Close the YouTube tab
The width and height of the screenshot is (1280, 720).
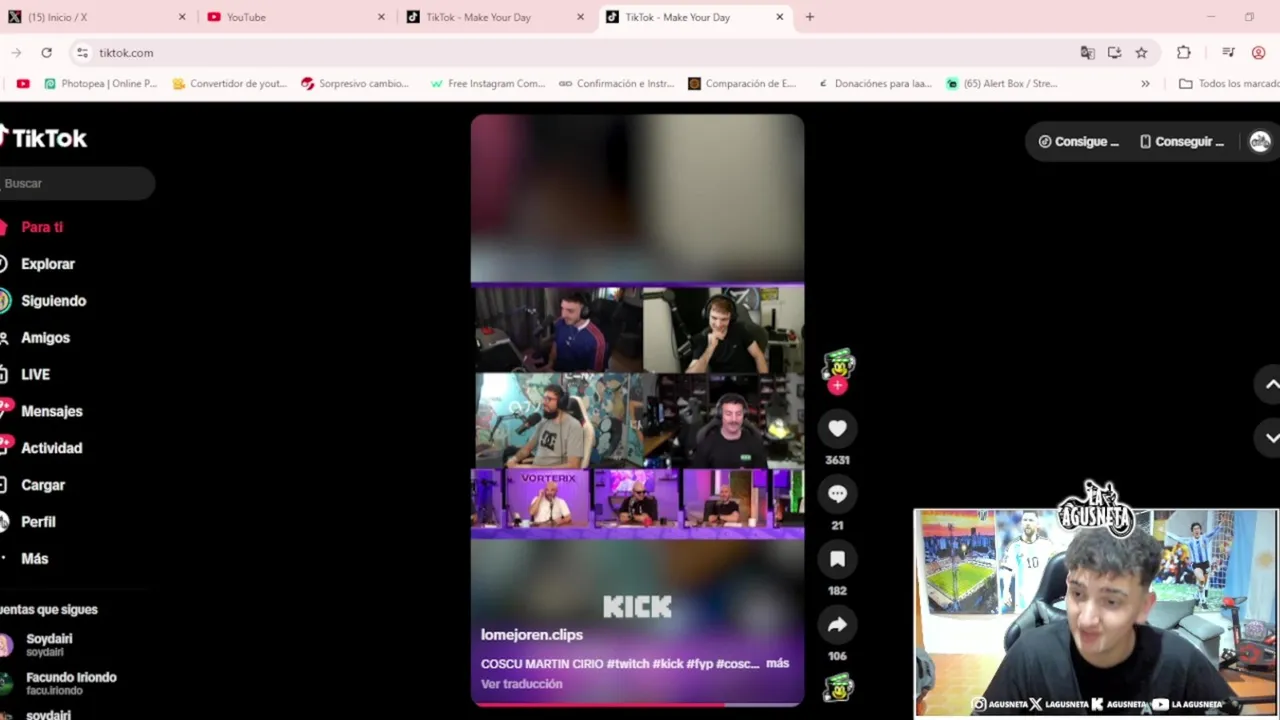pyautogui.click(x=381, y=17)
